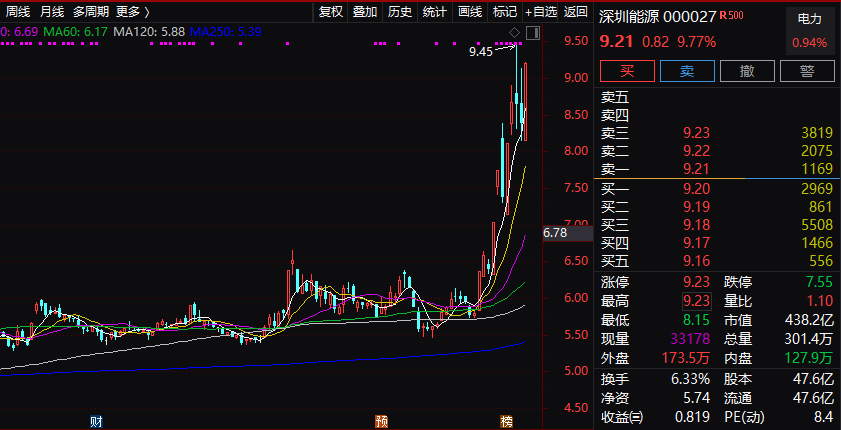Viewport: 841px width, 430px height.
Task: Click 买三 price 9.18
Action: coord(696,225)
